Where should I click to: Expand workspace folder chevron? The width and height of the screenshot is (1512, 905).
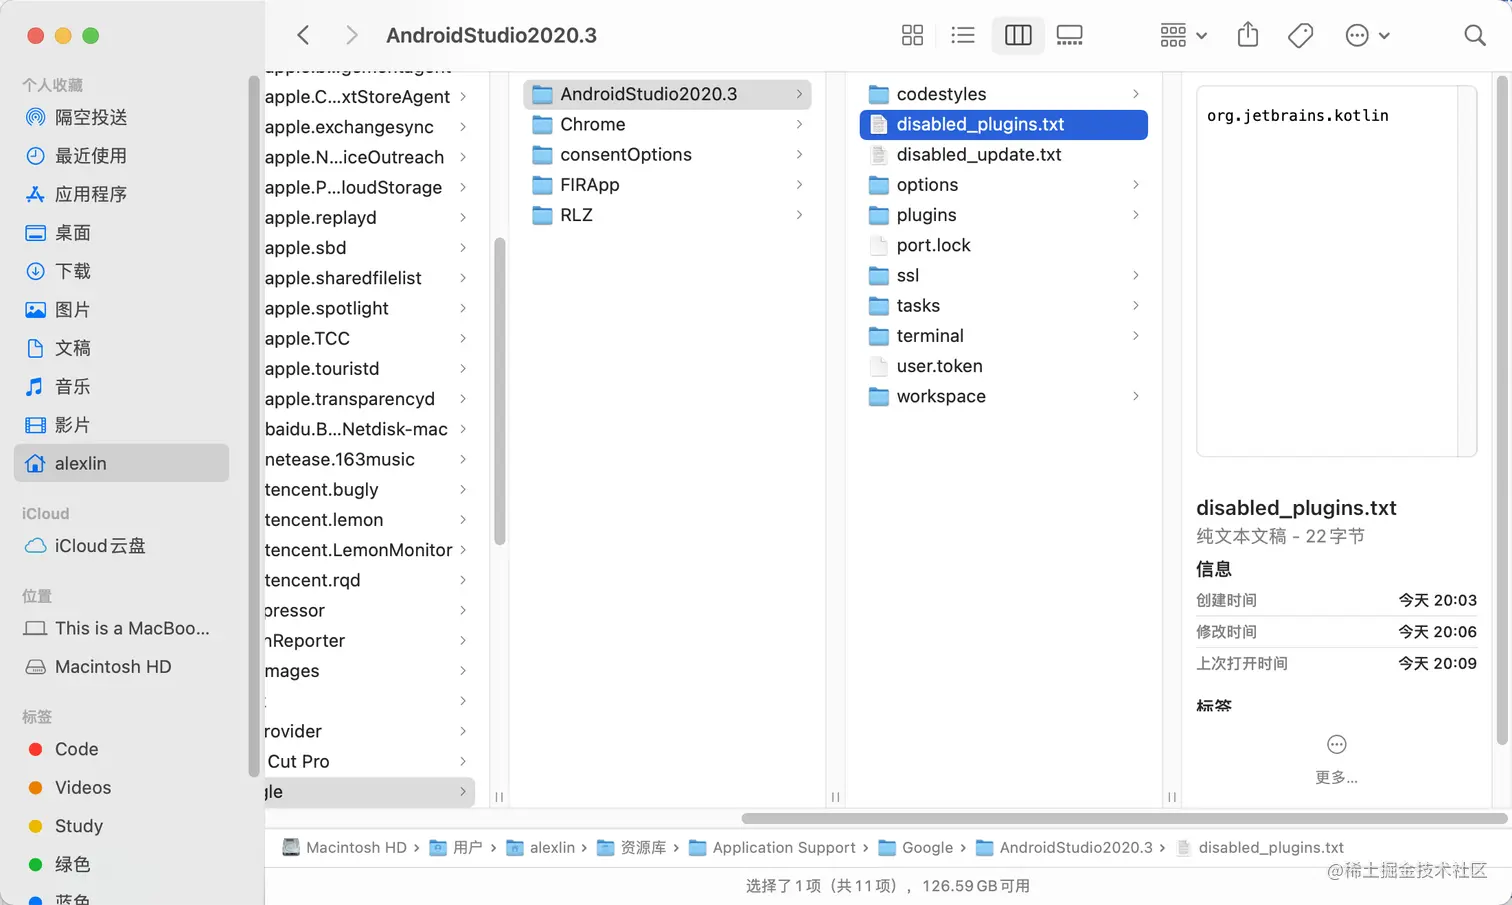1135,396
